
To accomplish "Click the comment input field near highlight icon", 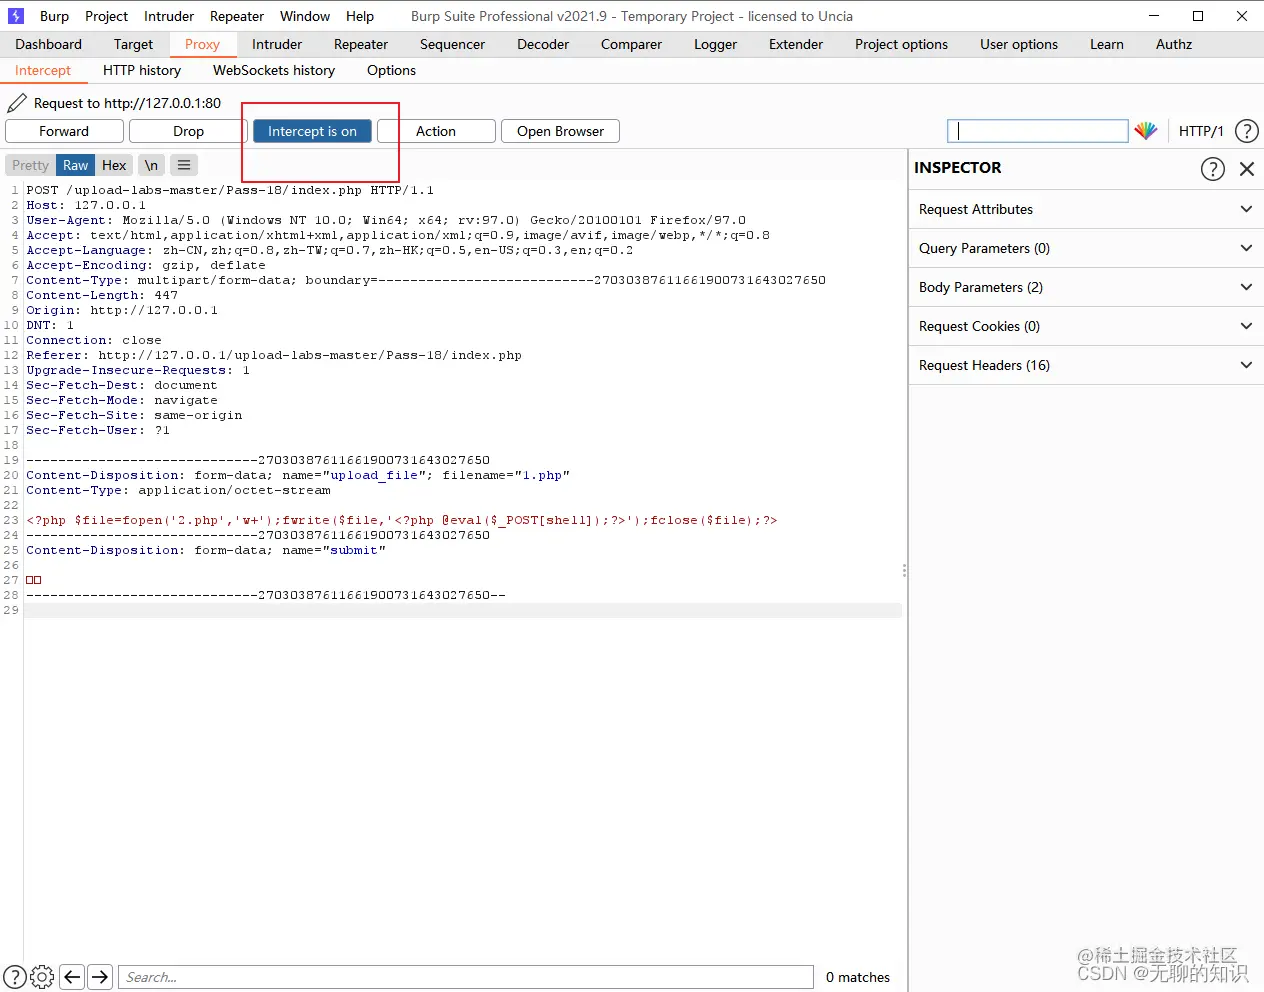I will (1038, 131).
